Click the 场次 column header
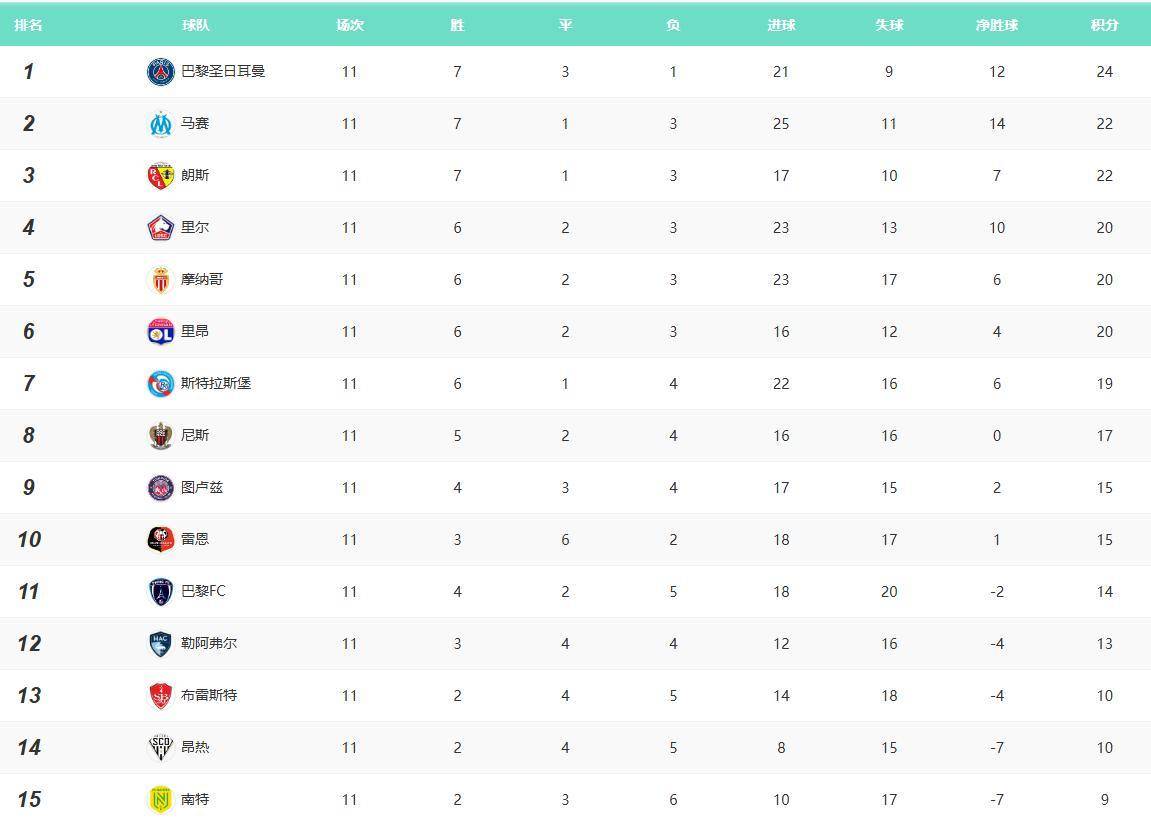This screenshot has width=1151, height=823. 349,25
